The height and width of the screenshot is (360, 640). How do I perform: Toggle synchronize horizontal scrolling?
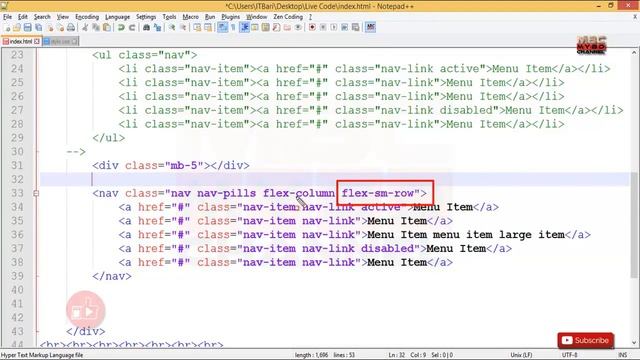tap(208, 27)
